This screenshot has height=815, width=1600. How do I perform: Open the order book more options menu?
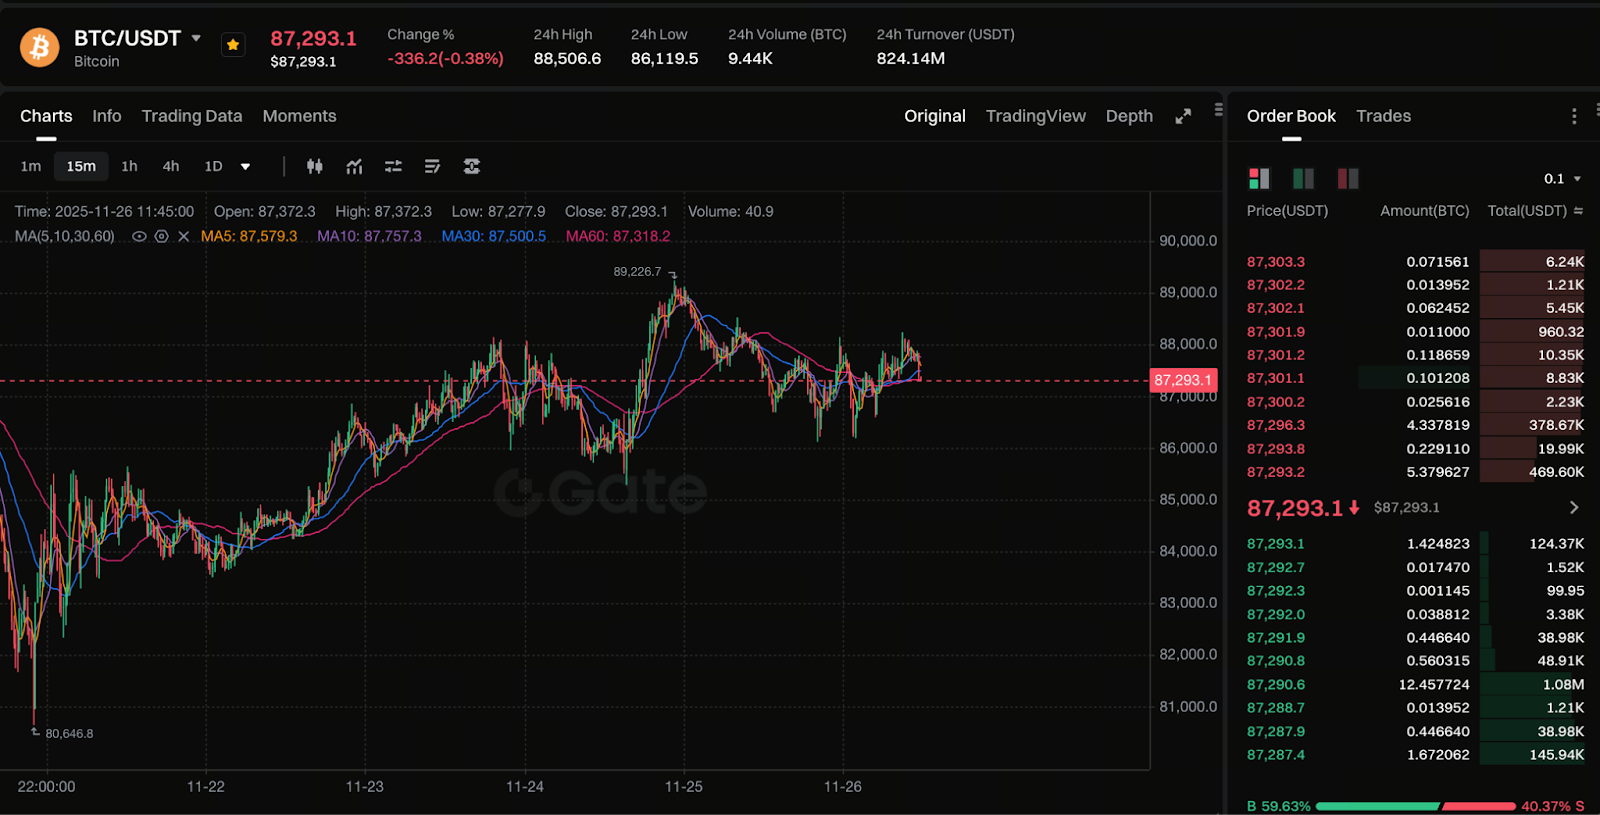coord(1574,116)
